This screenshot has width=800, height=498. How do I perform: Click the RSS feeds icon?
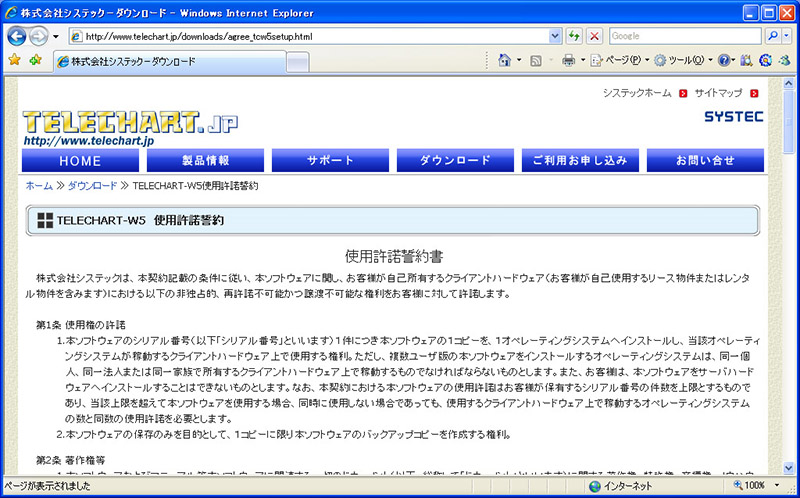point(536,61)
